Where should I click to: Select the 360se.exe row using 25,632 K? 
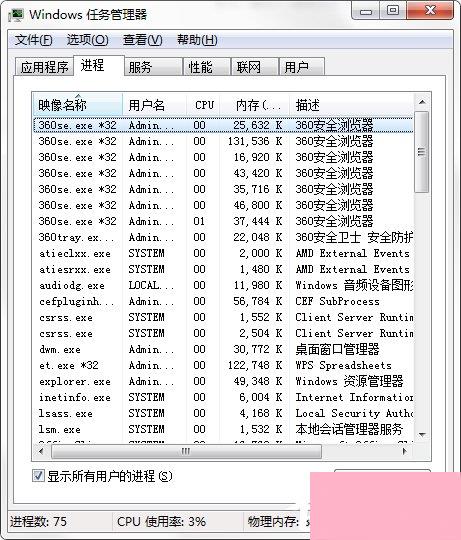(x=223, y=125)
